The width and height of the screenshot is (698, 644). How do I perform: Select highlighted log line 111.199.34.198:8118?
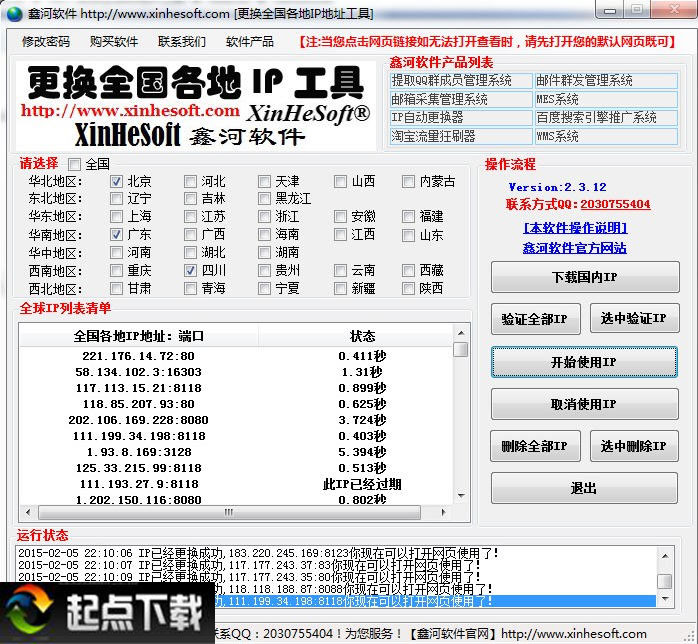tap(435, 601)
